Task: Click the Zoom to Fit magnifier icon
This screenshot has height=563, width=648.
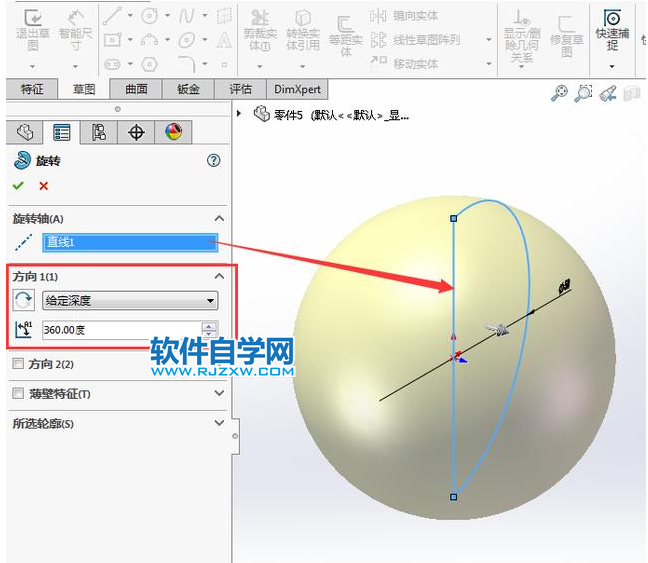Action: click(560, 93)
